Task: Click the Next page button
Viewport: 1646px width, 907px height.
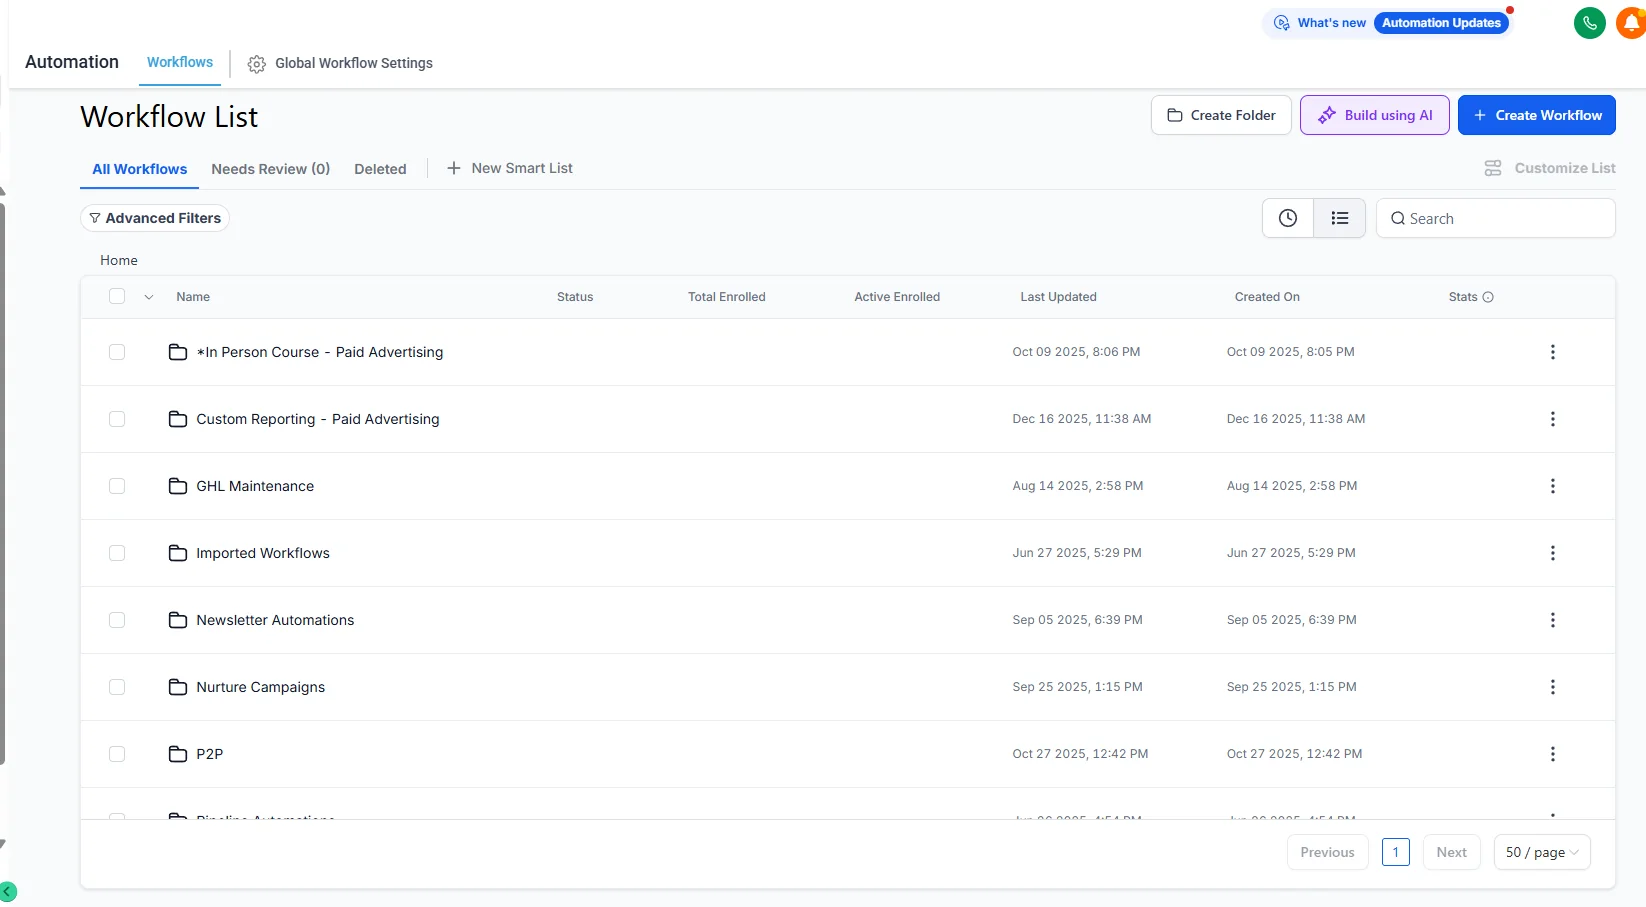Action: click(1452, 852)
